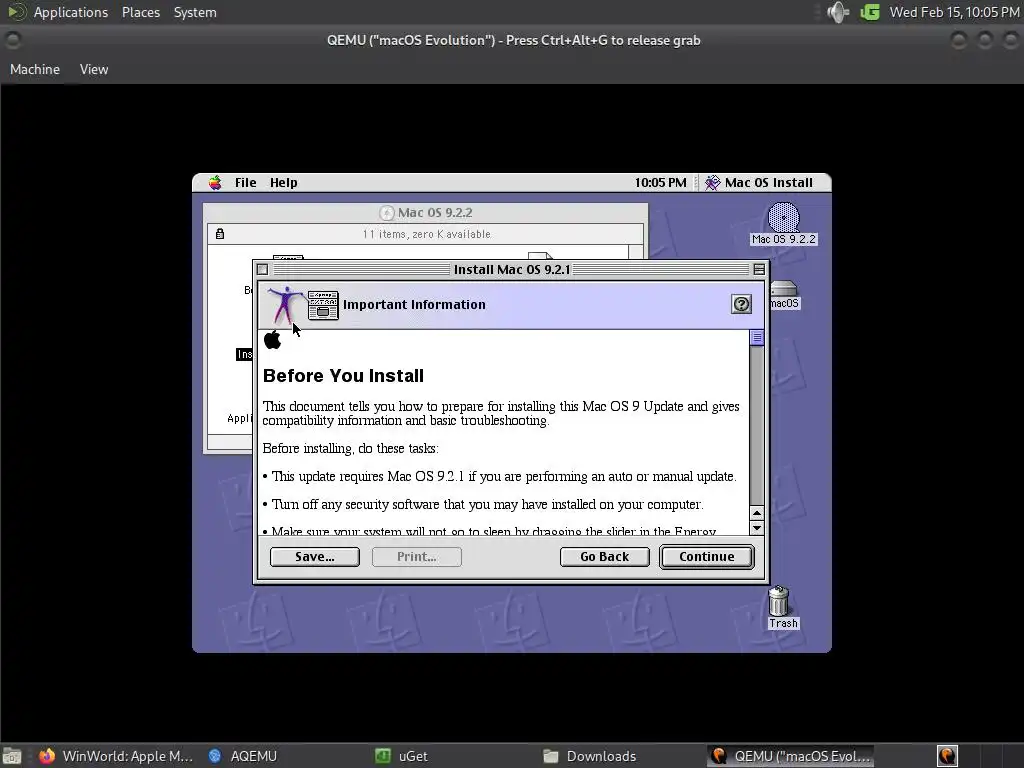
Task: Open the Mac OS Install application menu
Action: coord(760,183)
